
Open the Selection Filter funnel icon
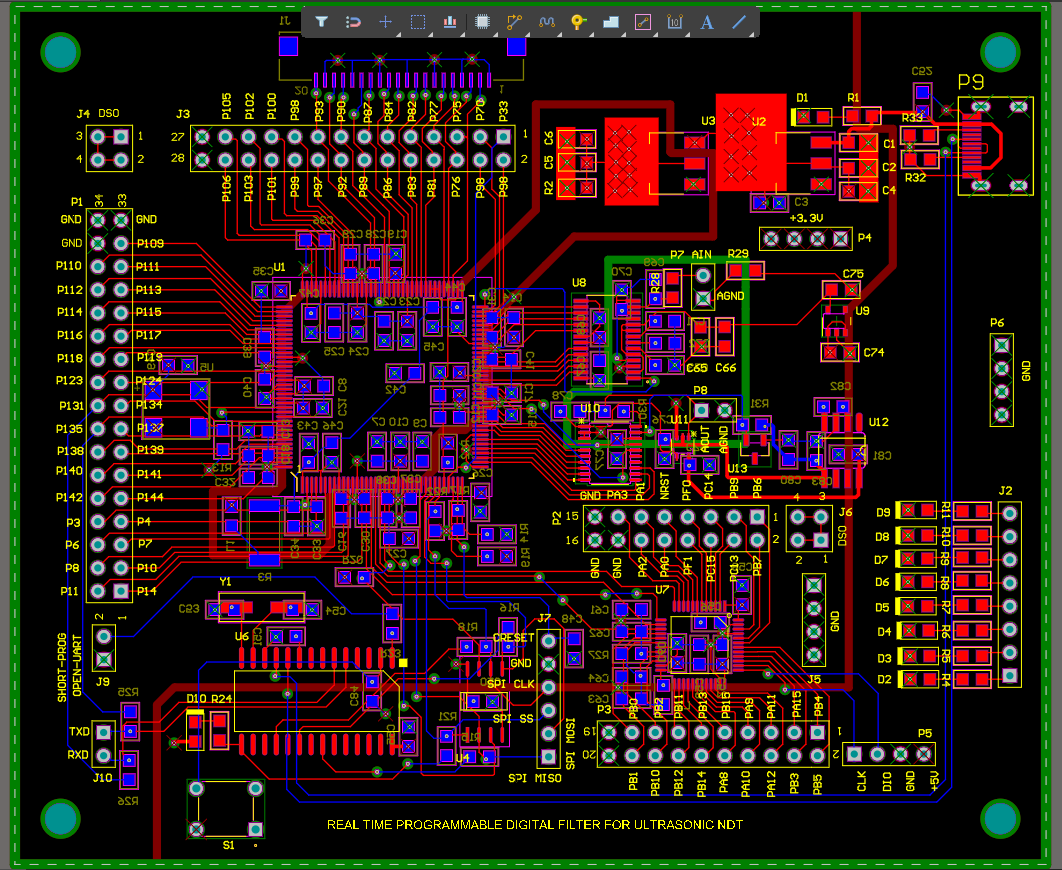[321, 21]
